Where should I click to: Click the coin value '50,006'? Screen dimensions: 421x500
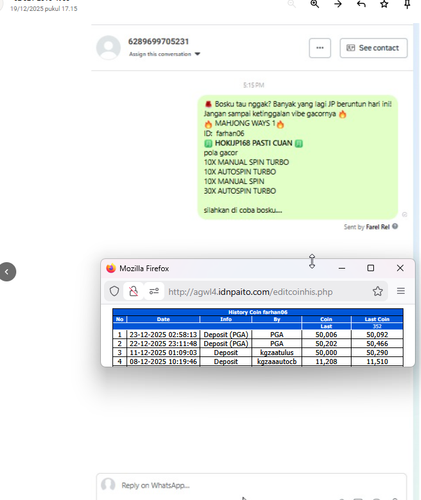click(326, 334)
